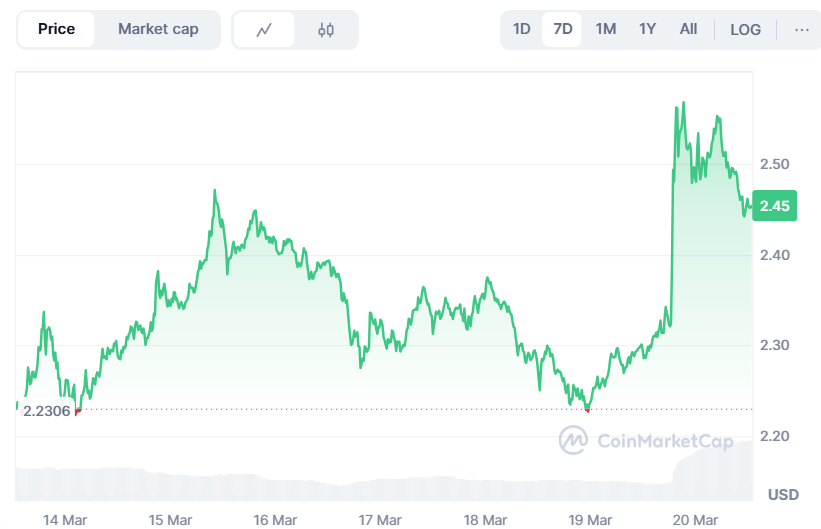This screenshot has width=821, height=529.
Task: Click the current price 2.45 label
Action: 775,206
